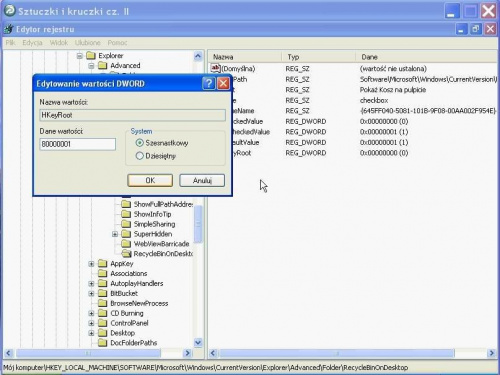The height and width of the screenshot is (375, 500).
Task: Expand the BitBucket tree node
Action: click(x=91, y=294)
